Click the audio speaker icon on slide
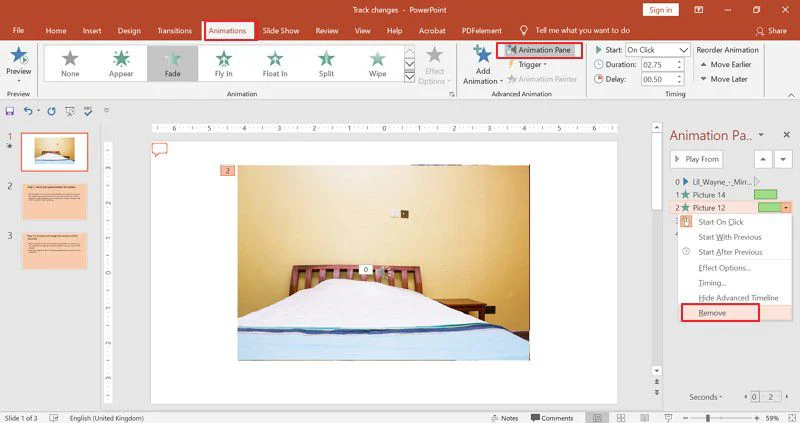The width and height of the screenshot is (800, 423). 384,273
